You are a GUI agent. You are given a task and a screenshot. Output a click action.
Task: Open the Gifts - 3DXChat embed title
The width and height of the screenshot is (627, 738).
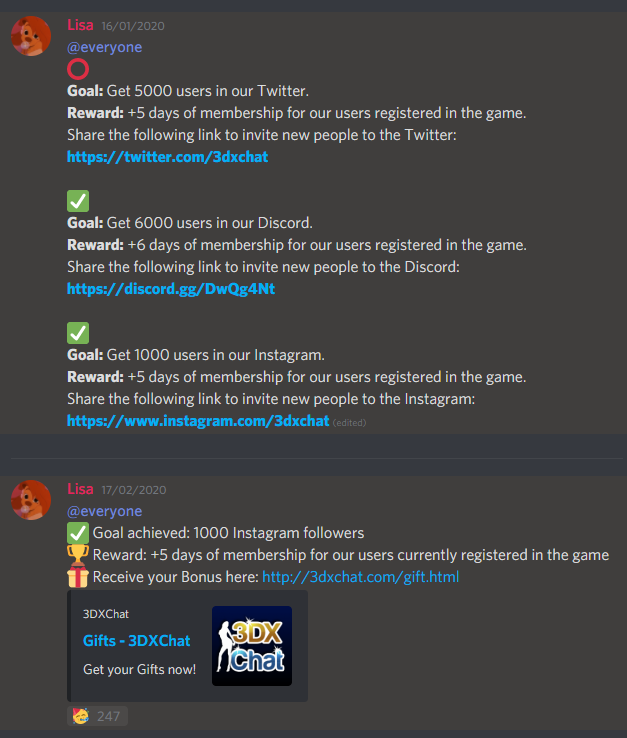[137, 641]
